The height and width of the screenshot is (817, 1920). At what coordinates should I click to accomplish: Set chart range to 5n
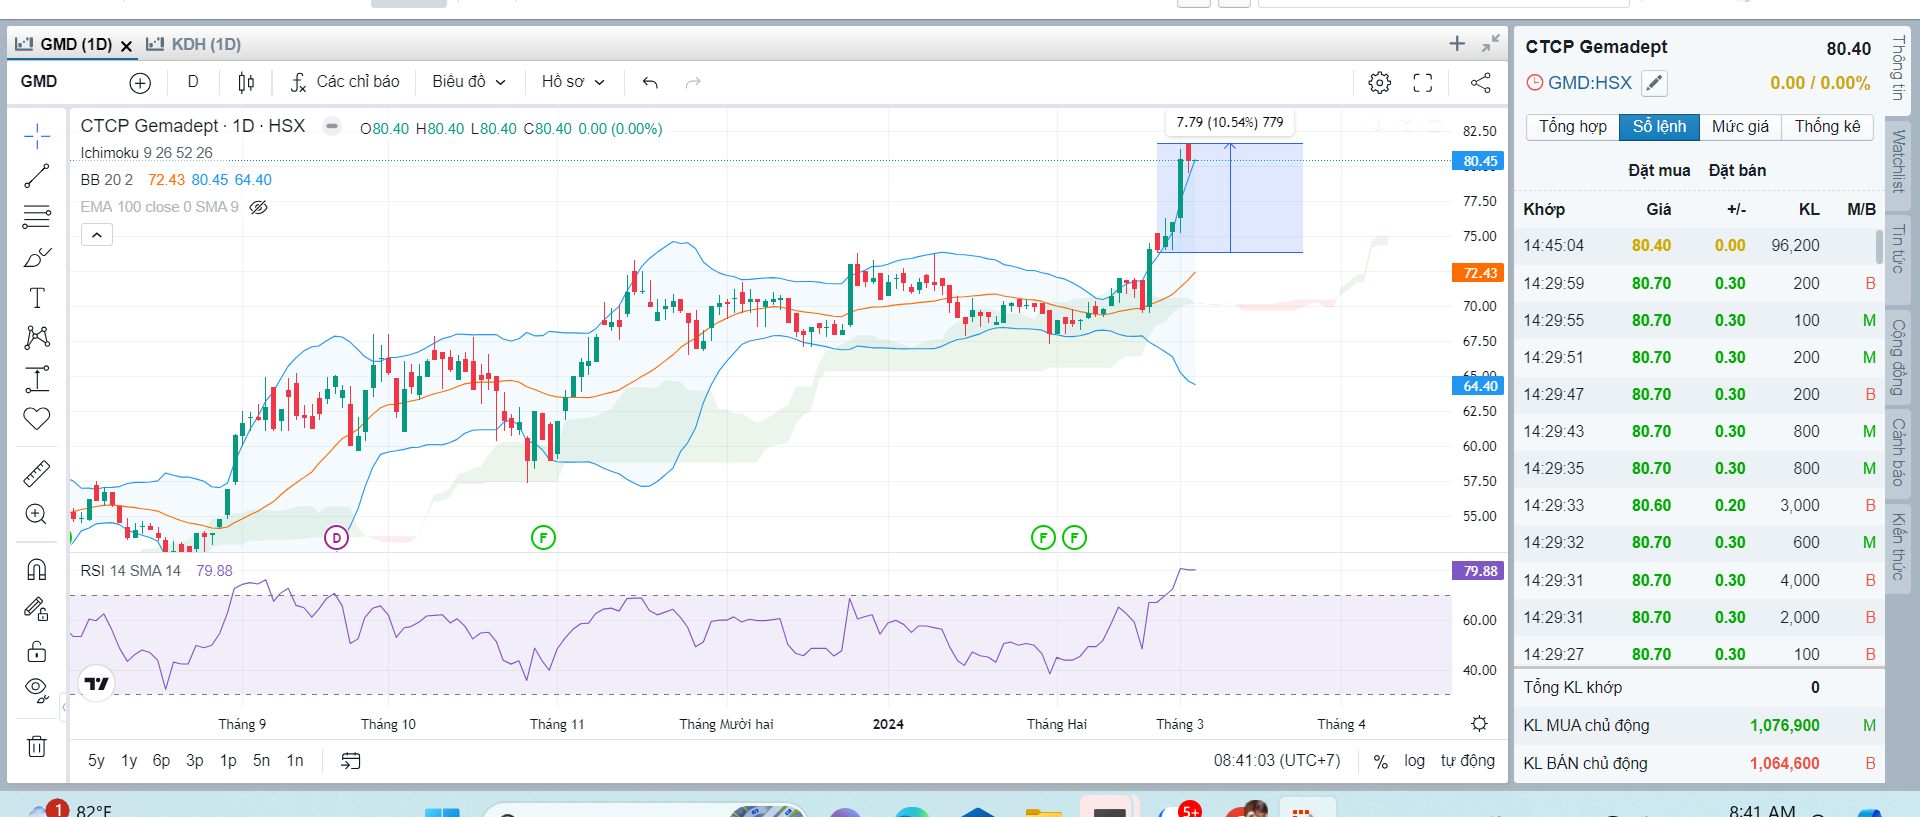[261, 761]
